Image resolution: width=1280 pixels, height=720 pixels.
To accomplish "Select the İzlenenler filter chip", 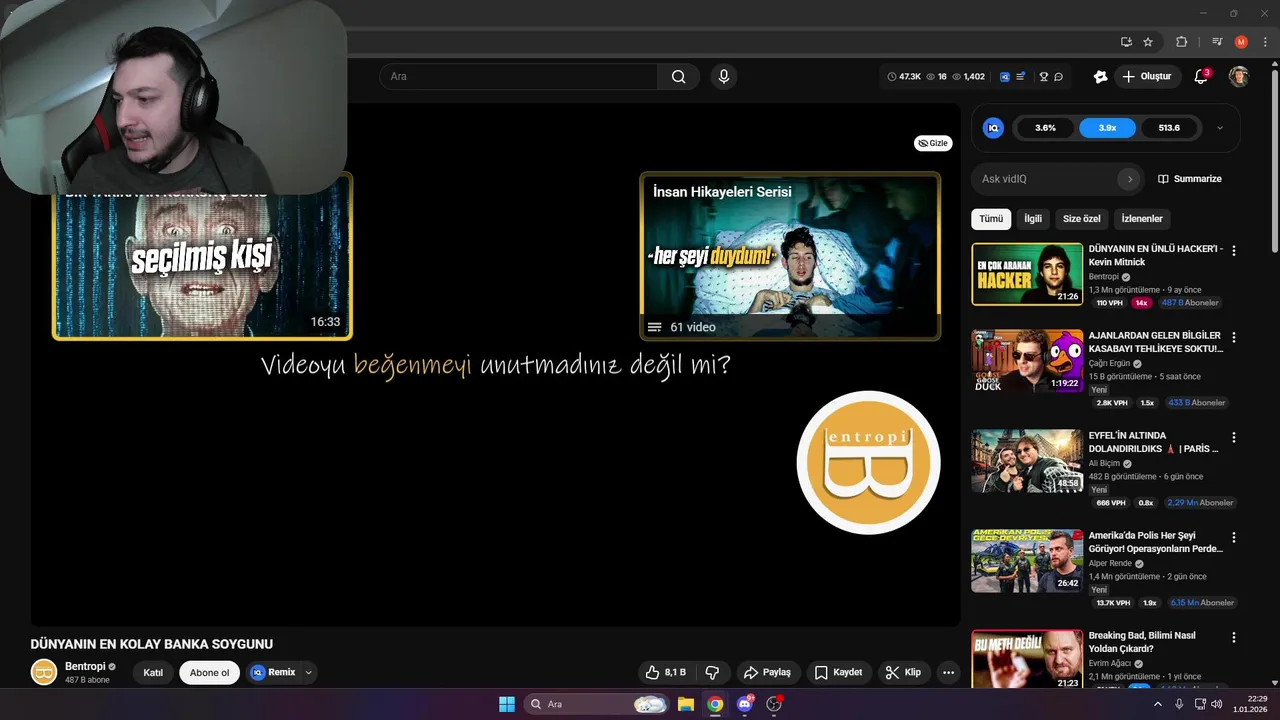I will (1142, 219).
